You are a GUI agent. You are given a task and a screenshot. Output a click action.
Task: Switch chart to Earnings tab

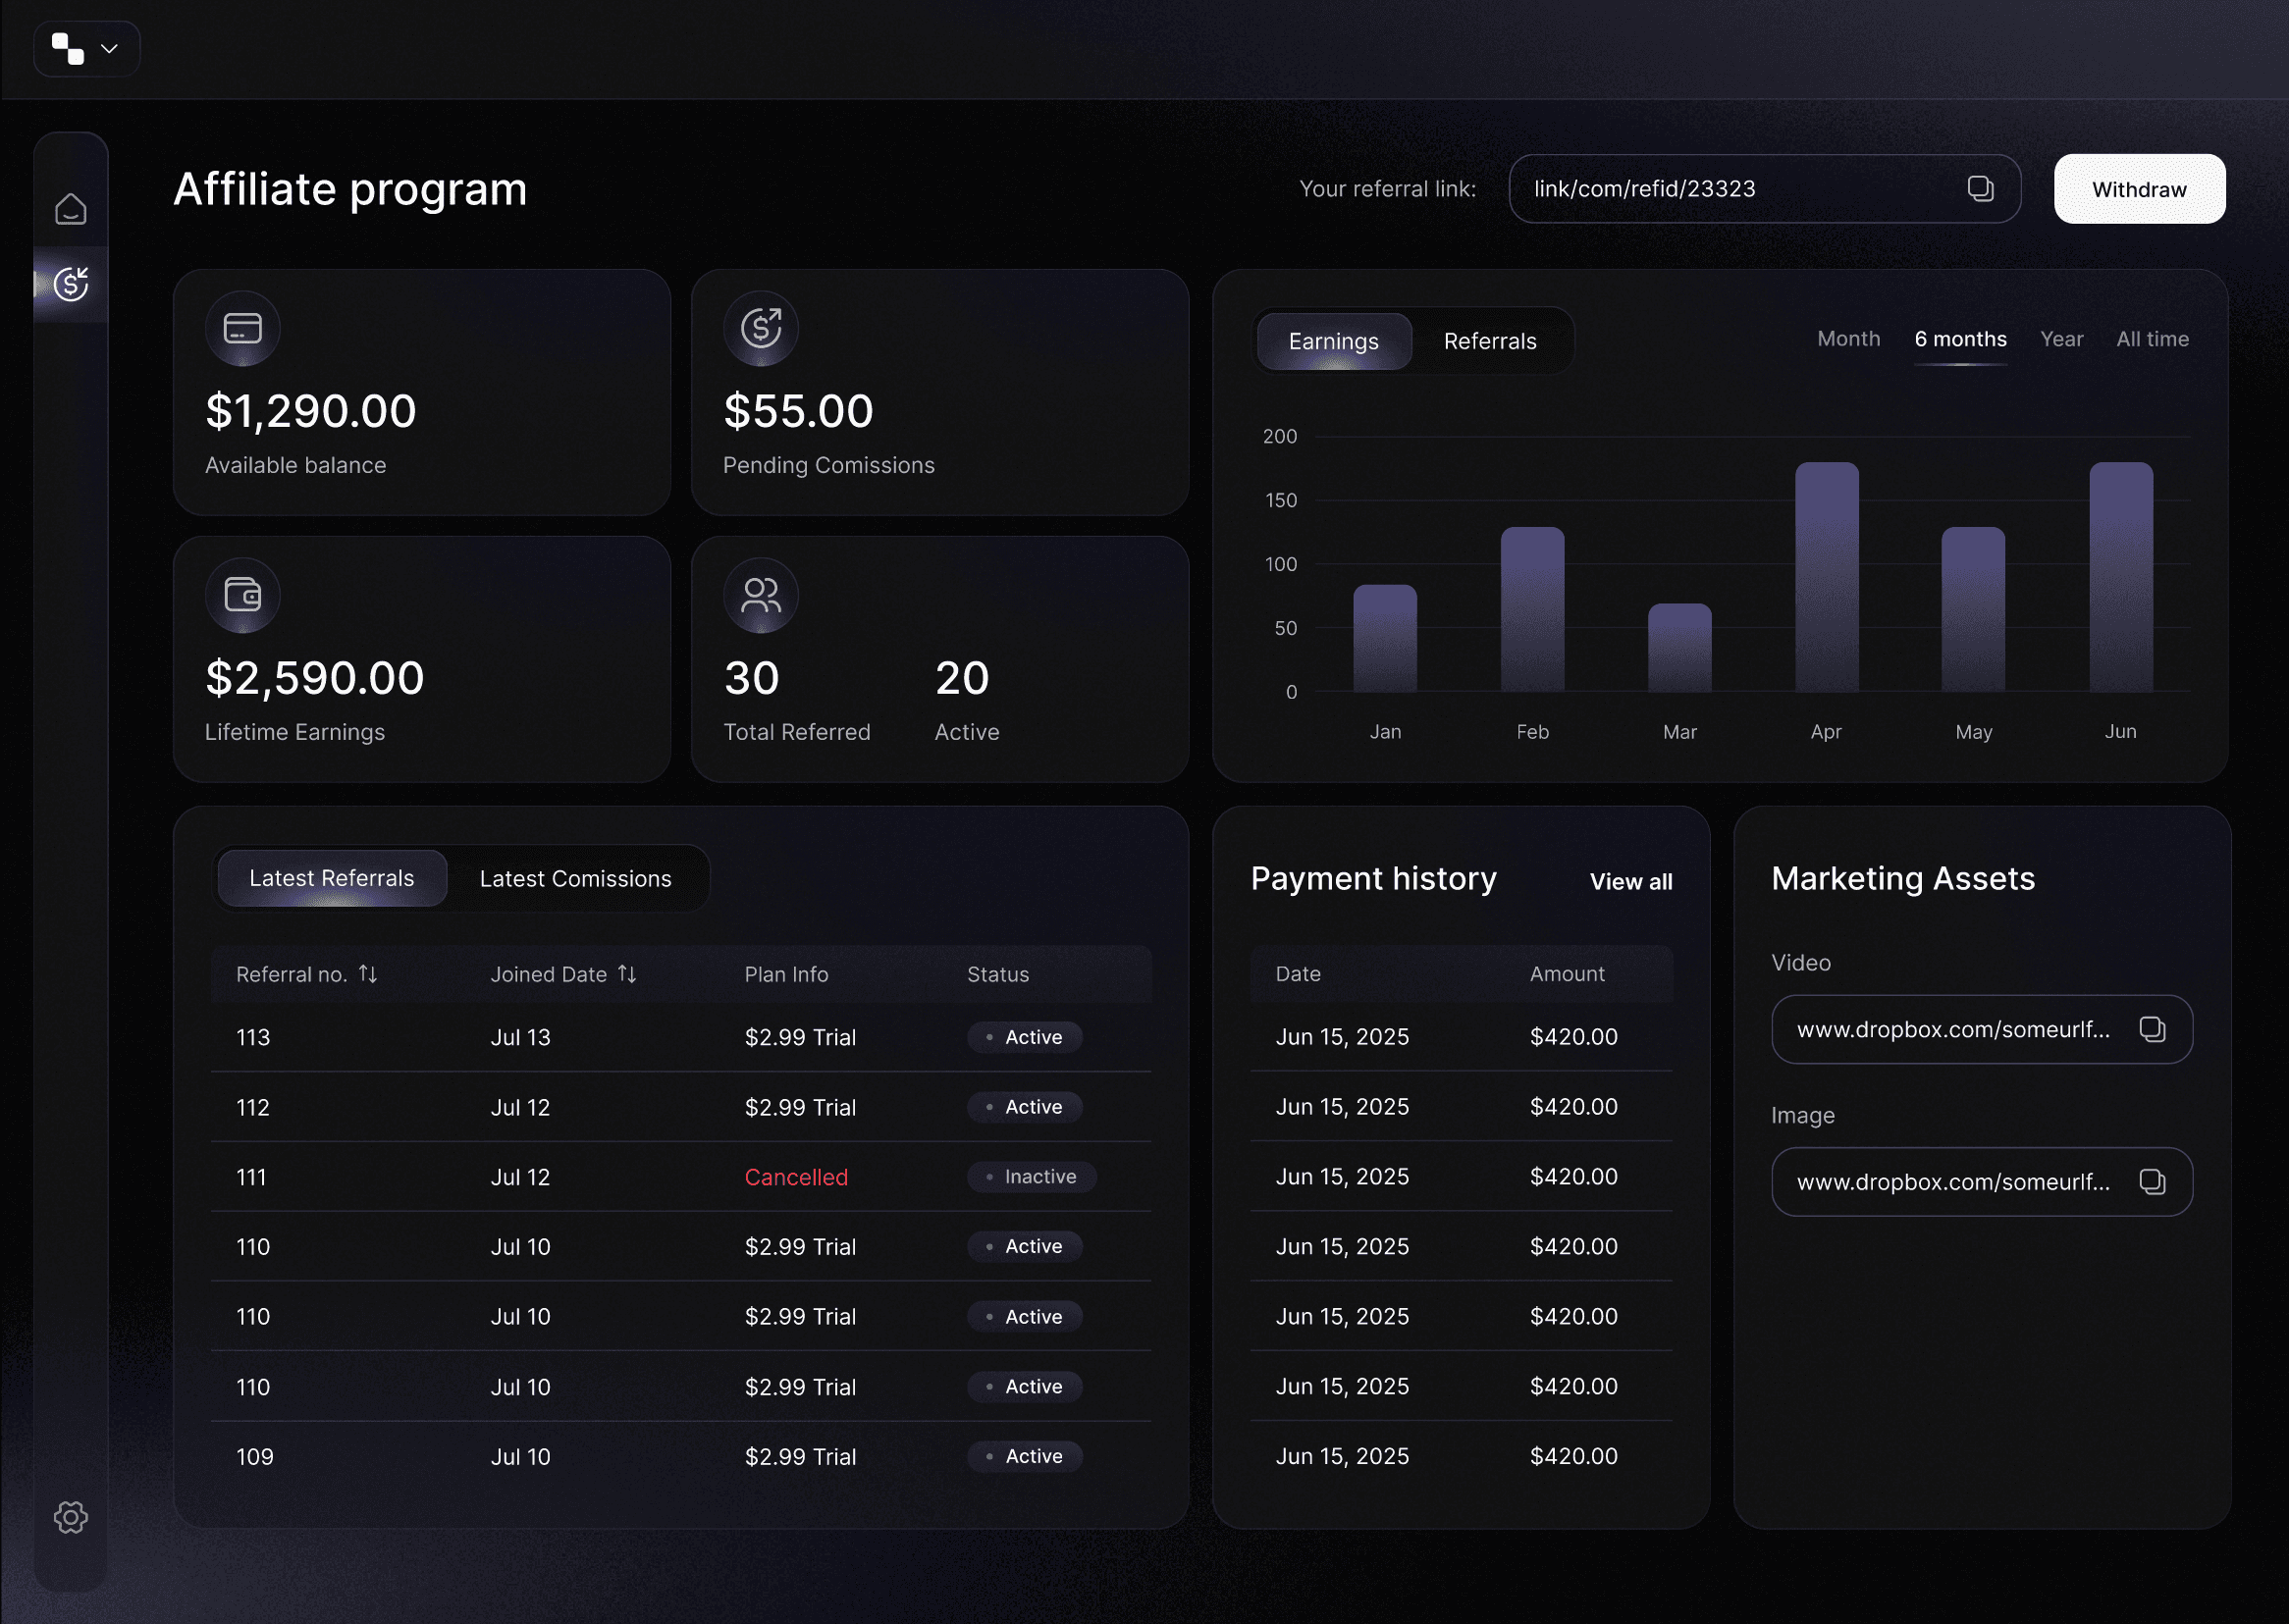[1333, 341]
